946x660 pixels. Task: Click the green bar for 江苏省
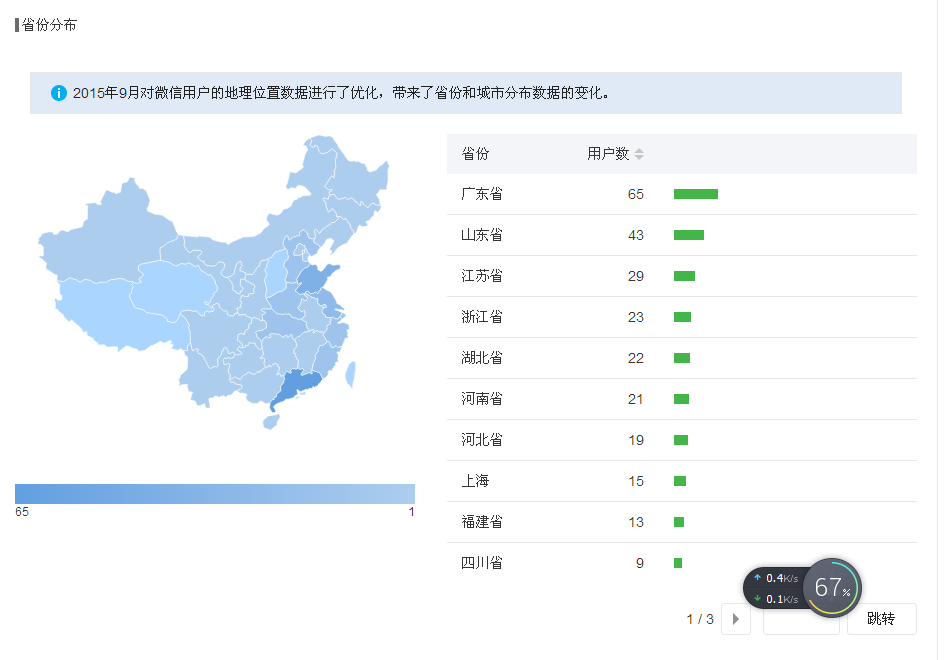coord(684,276)
